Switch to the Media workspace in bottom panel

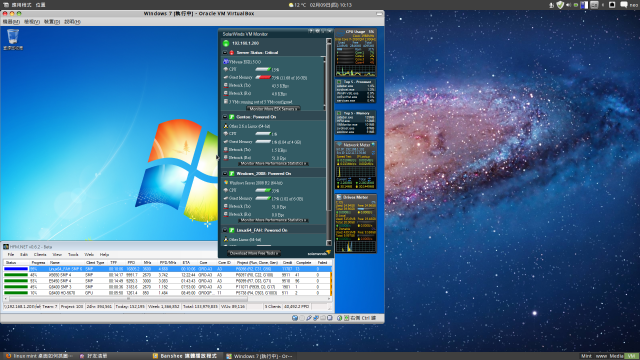(x=617, y=356)
